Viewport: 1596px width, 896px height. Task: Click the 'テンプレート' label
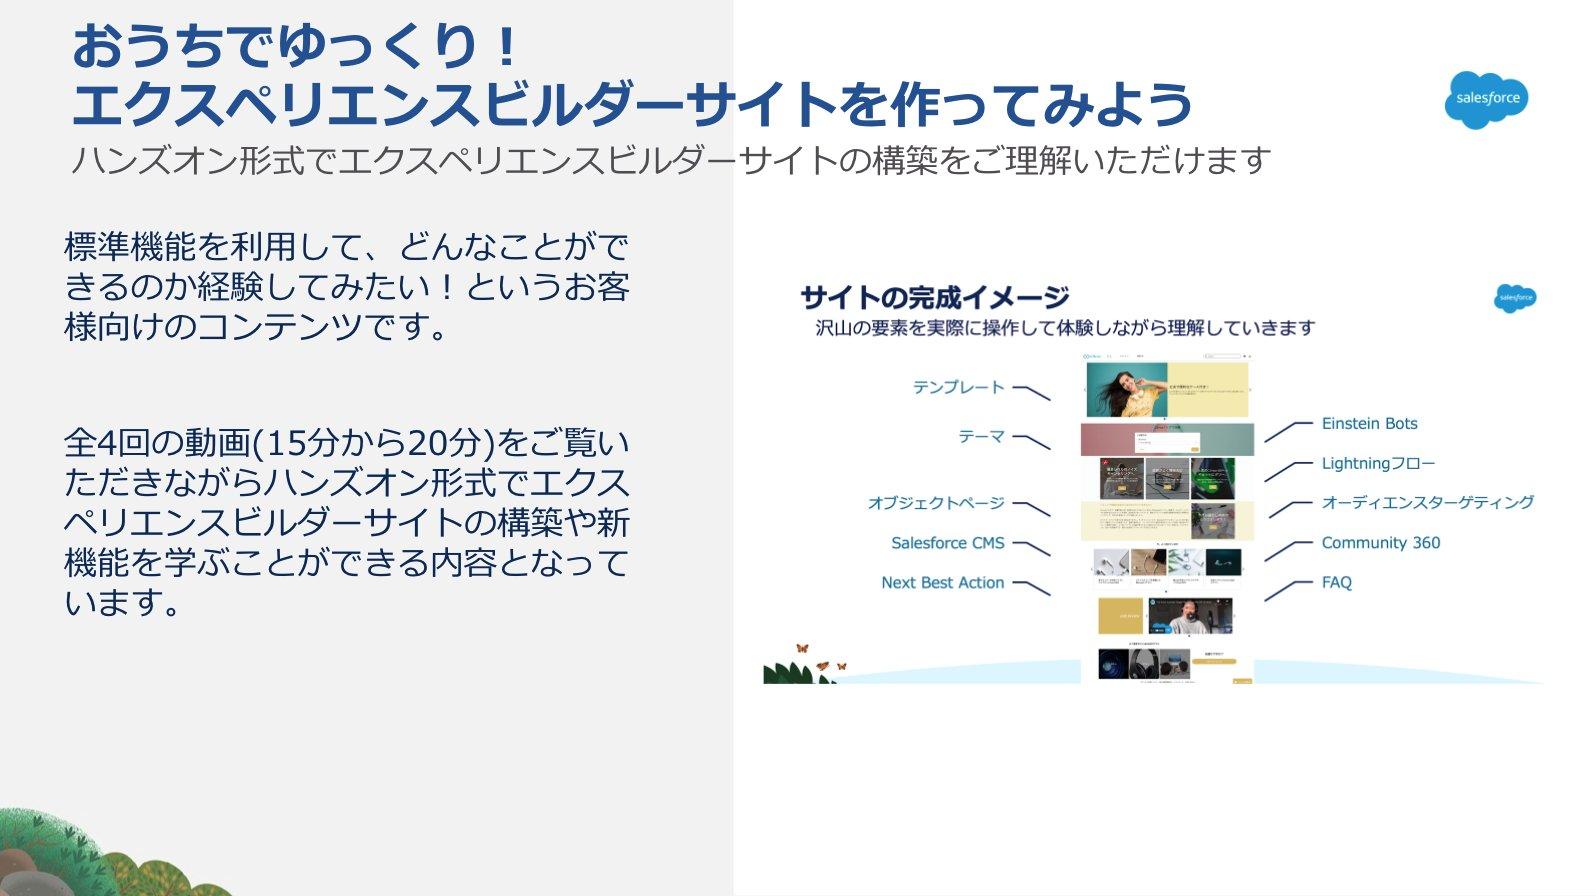pos(958,387)
